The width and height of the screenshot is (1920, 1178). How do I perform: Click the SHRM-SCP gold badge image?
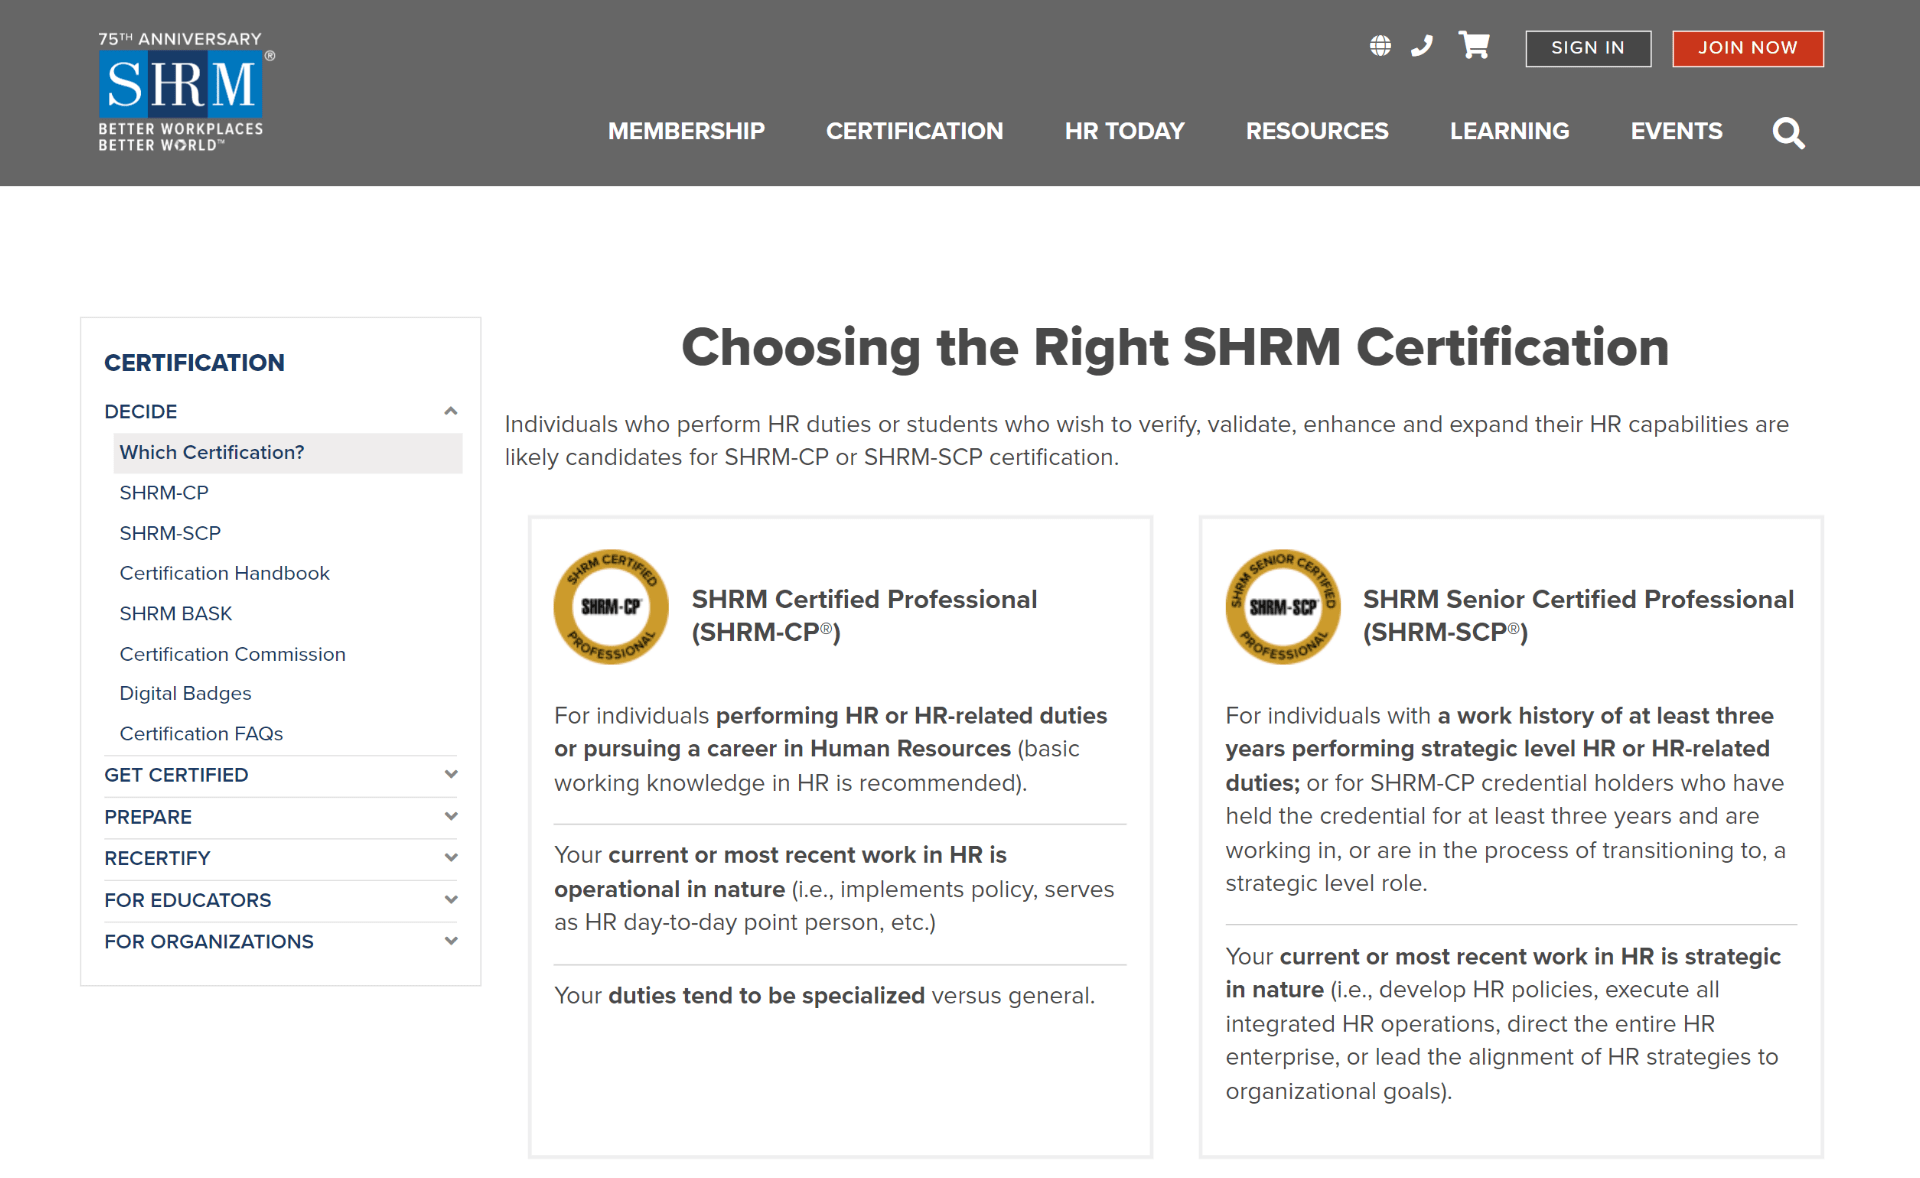click(1283, 607)
